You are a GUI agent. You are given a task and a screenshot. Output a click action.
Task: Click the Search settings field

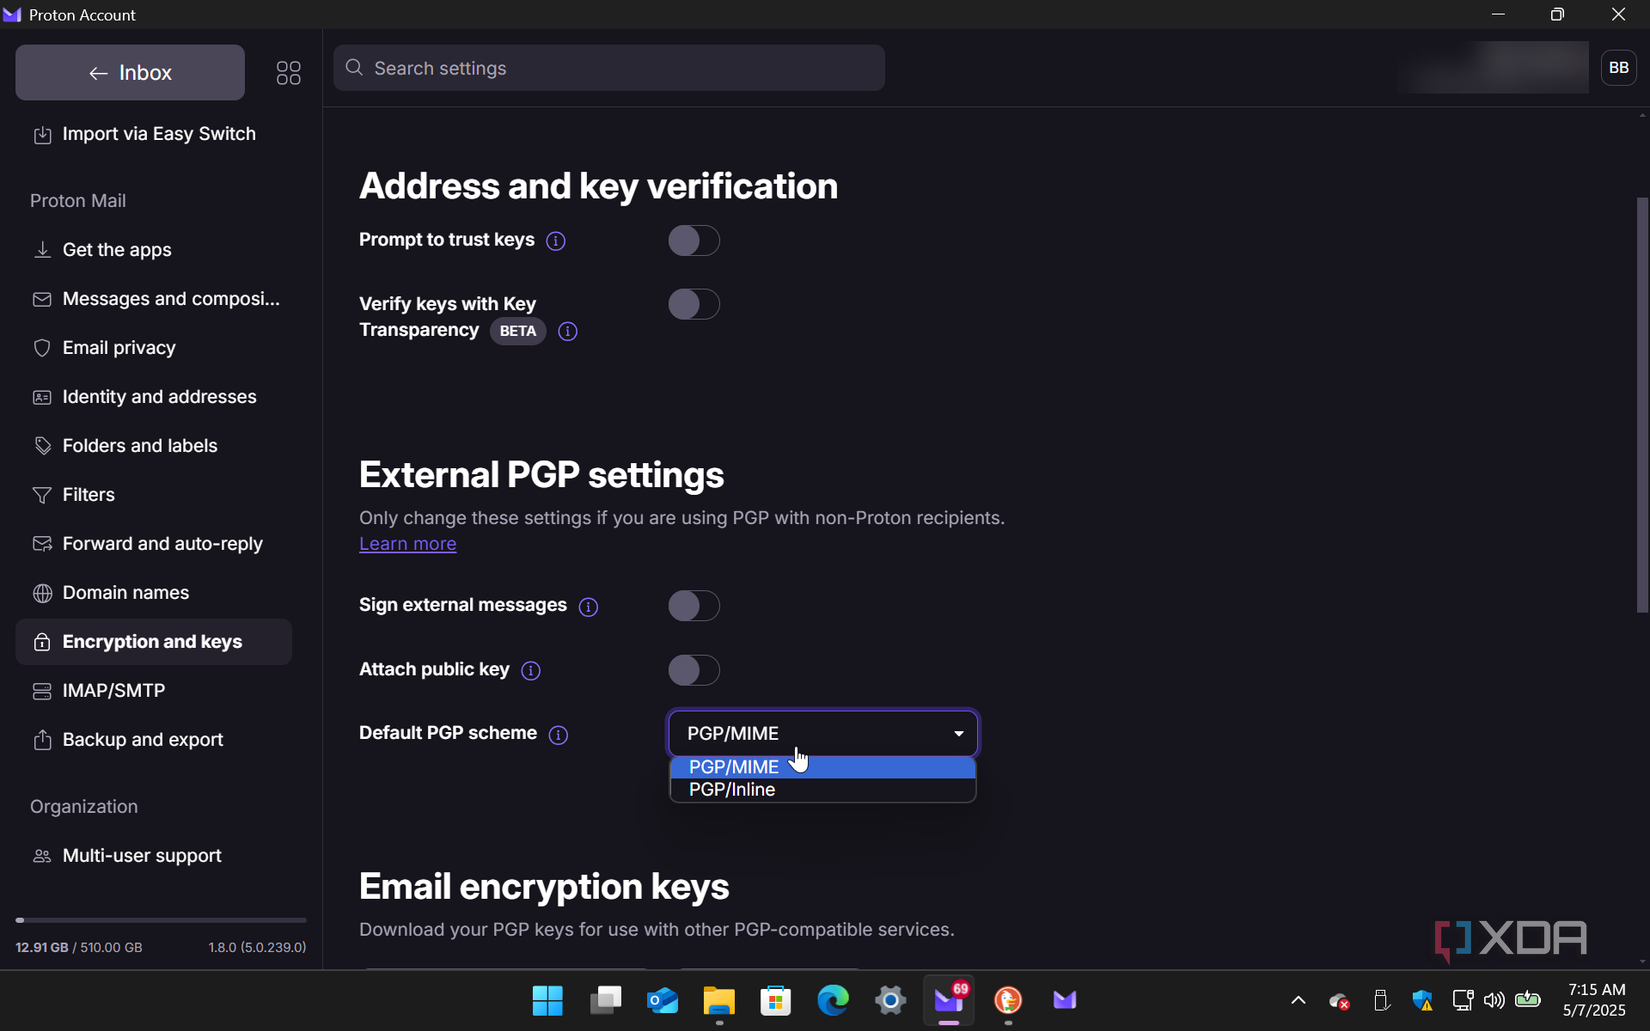(609, 67)
